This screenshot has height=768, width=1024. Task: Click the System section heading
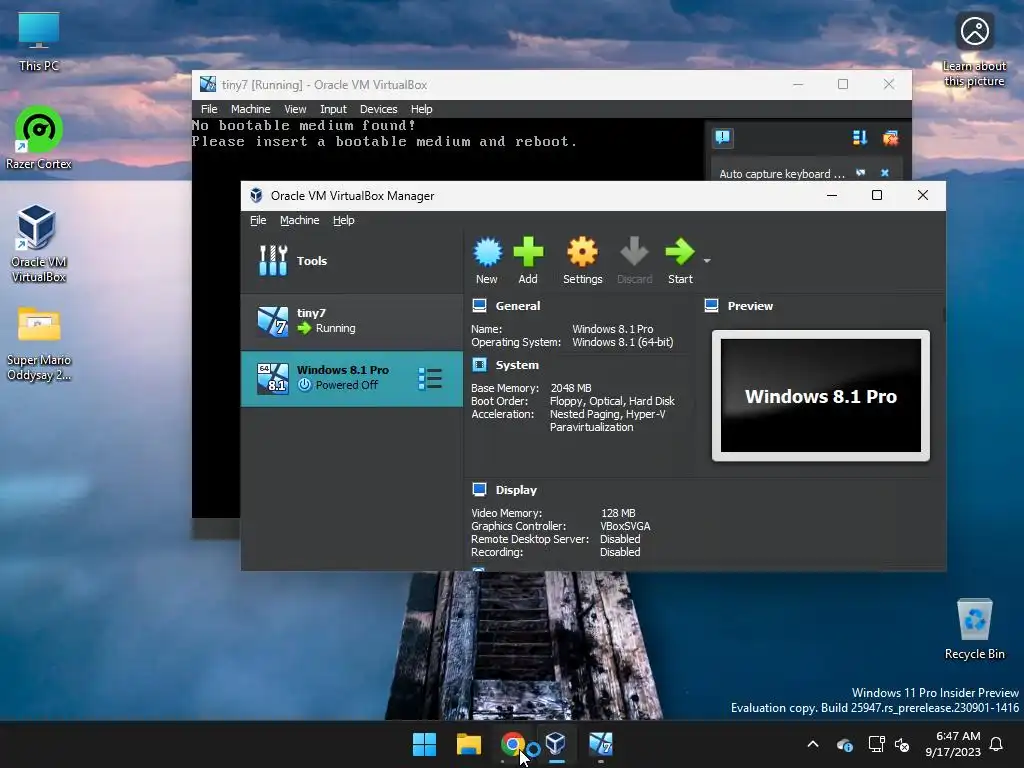(517, 365)
